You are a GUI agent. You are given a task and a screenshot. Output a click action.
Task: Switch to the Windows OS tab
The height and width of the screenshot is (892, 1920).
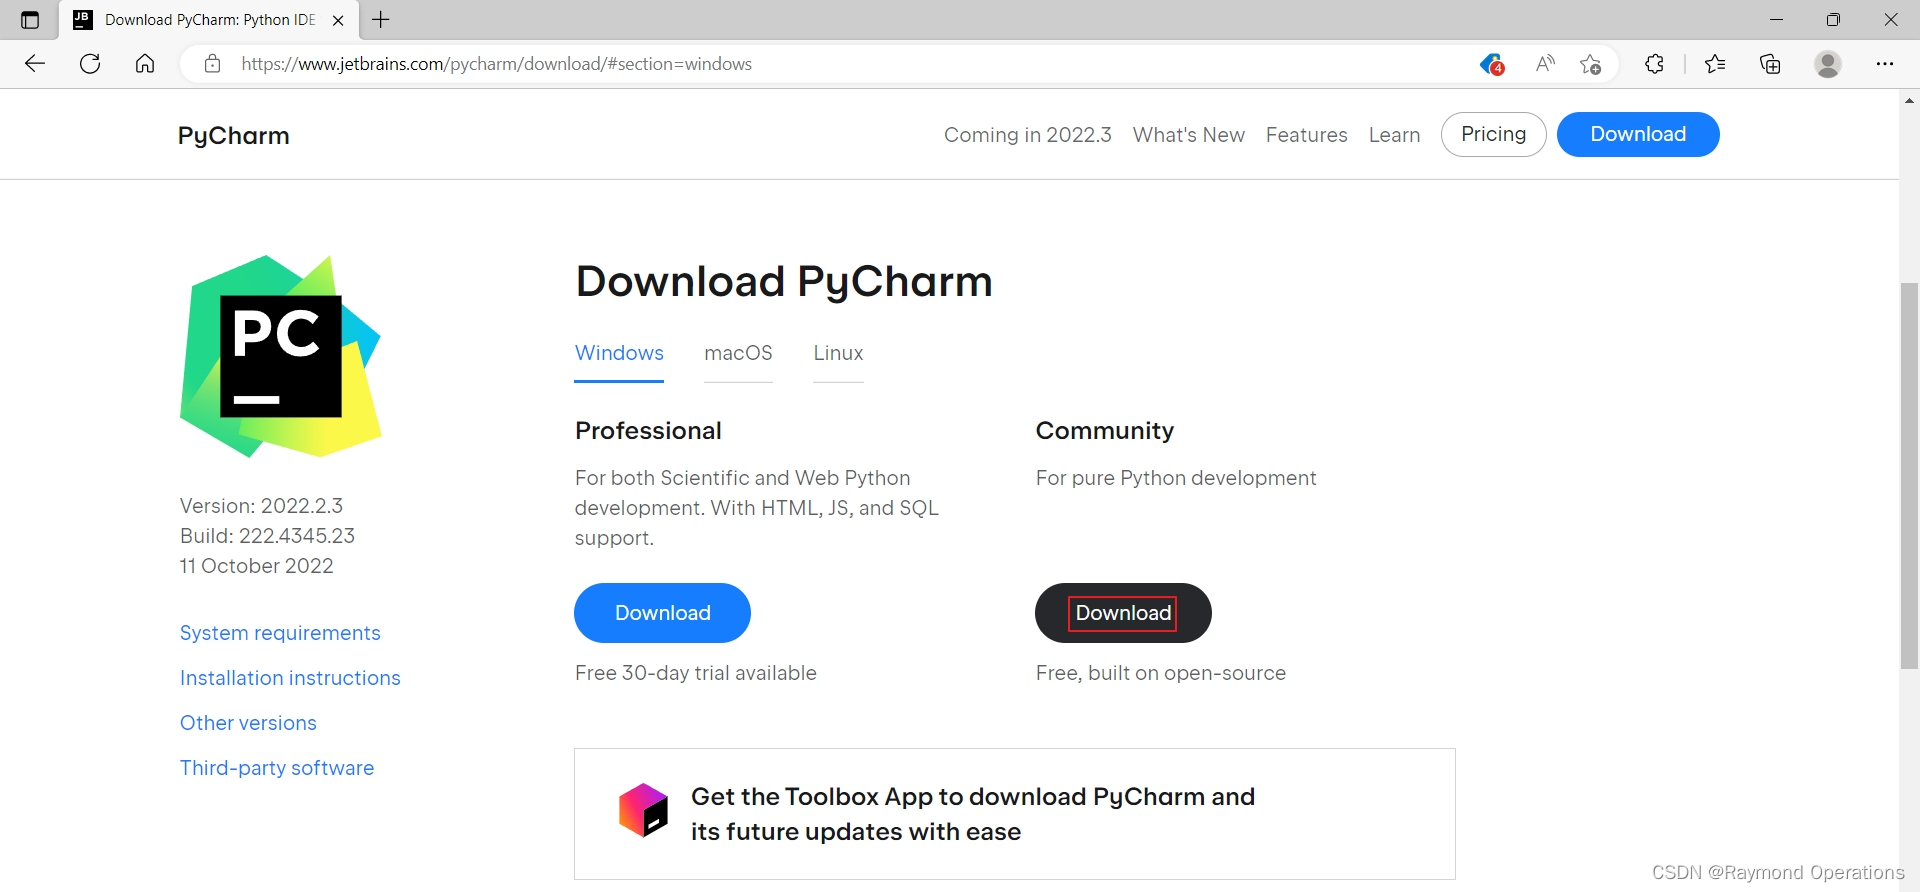[x=619, y=353]
